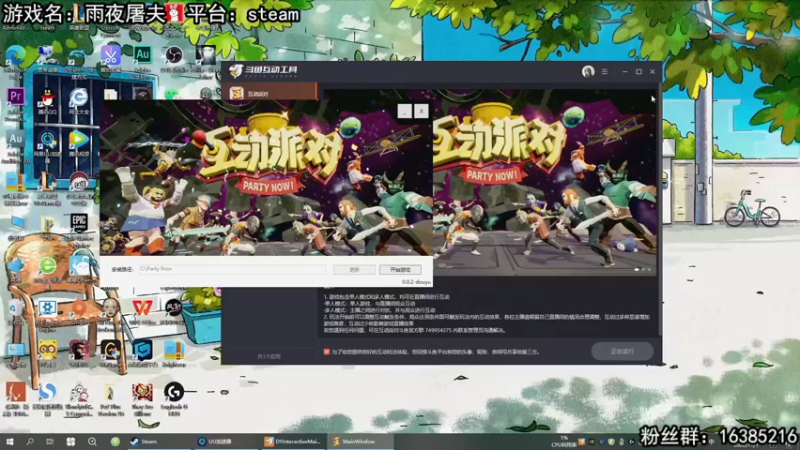Click the install path input field
This screenshot has width=800, height=450.
[x=232, y=269]
